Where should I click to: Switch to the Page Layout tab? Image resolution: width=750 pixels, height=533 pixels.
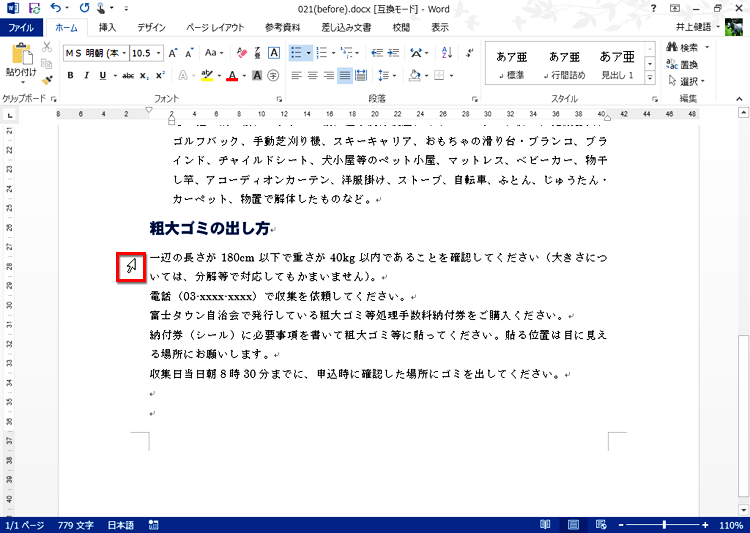coord(215,27)
